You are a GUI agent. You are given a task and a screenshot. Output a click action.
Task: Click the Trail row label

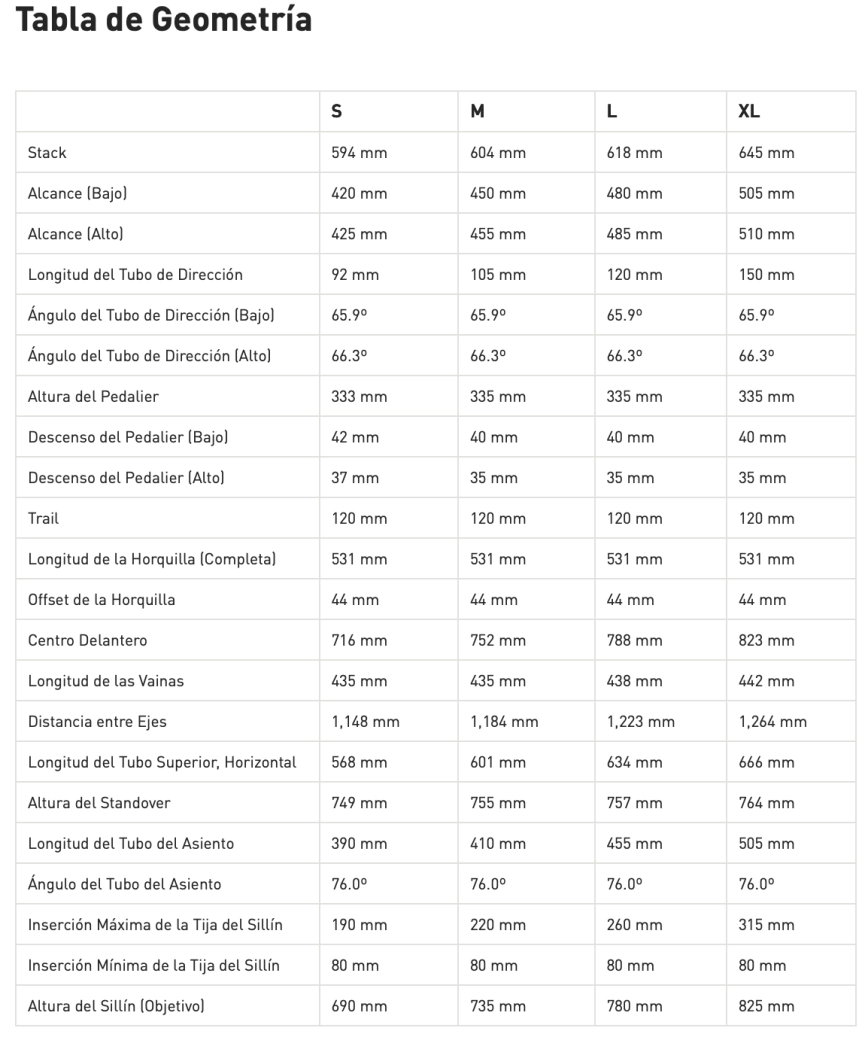43,519
